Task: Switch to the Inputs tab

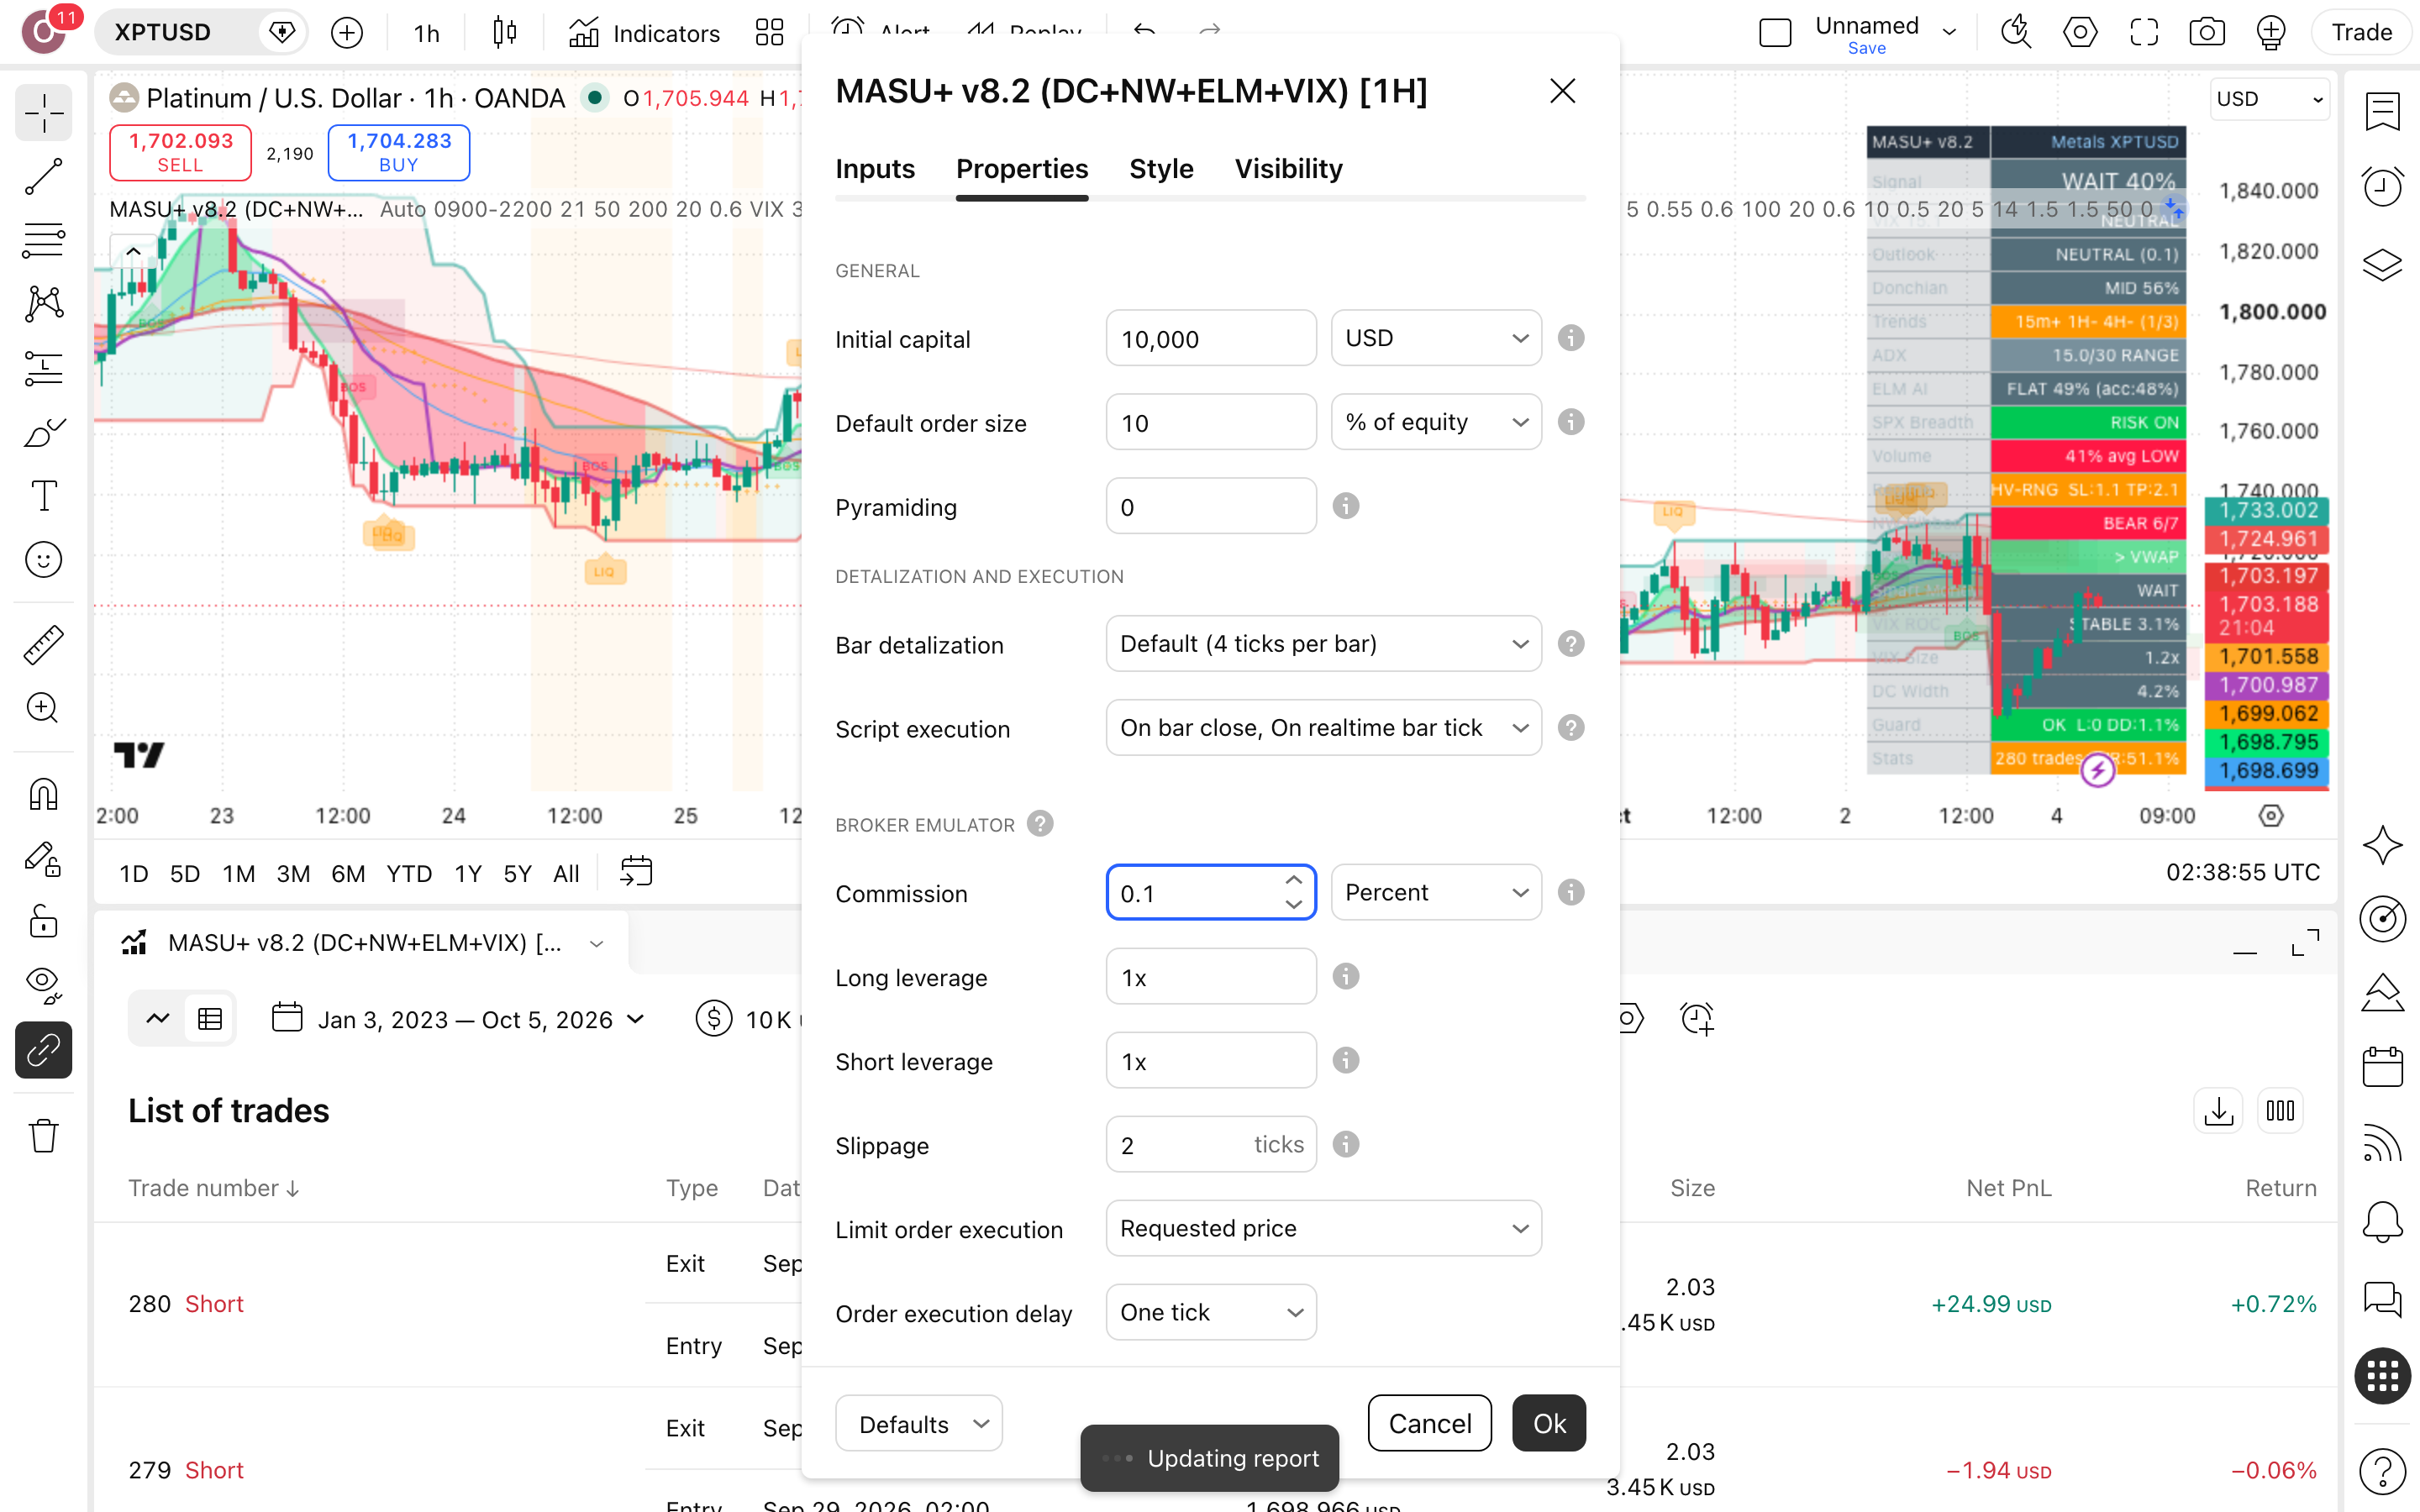Action: pos(875,169)
